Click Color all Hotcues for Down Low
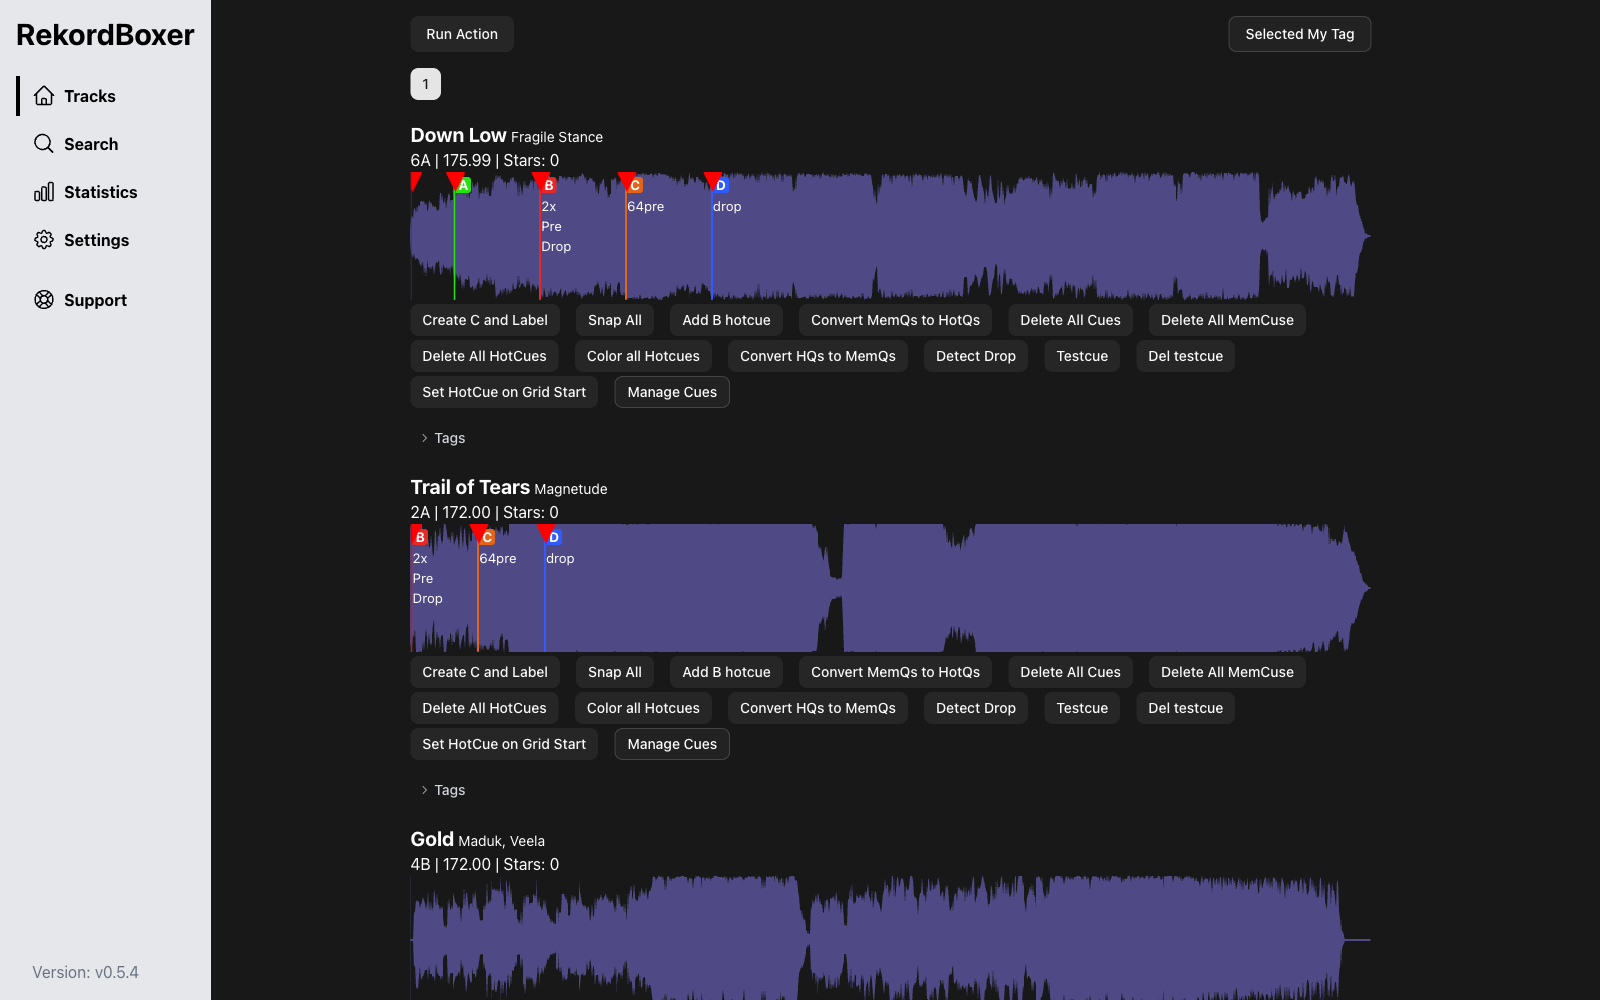Screen dimensions: 1600x1000 click(643, 356)
